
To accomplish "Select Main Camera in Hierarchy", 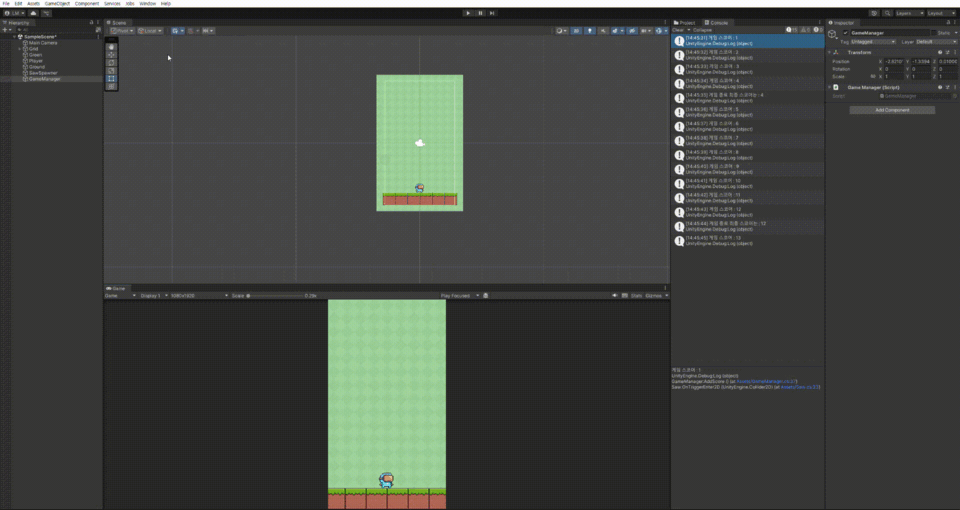I will click(43, 43).
